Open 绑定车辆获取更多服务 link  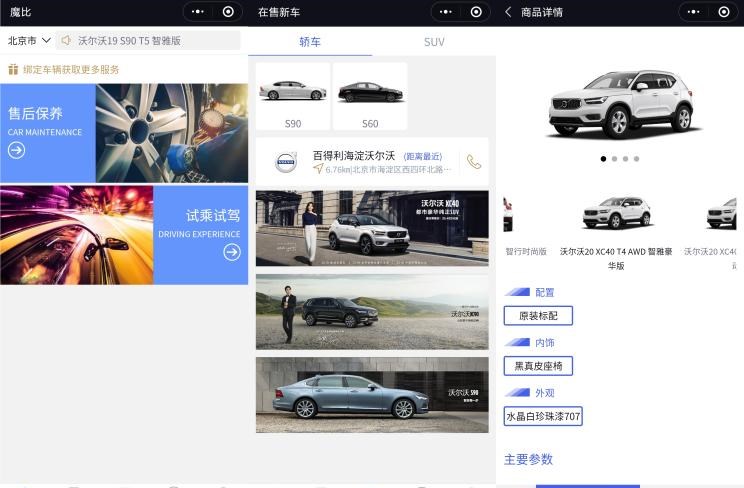coord(71,69)
